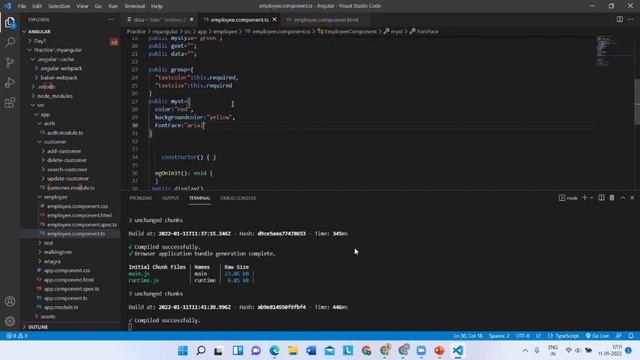640x360 pixels.
Task: Go to line via Ln 30, Col 18
Action: coord(468,336)
